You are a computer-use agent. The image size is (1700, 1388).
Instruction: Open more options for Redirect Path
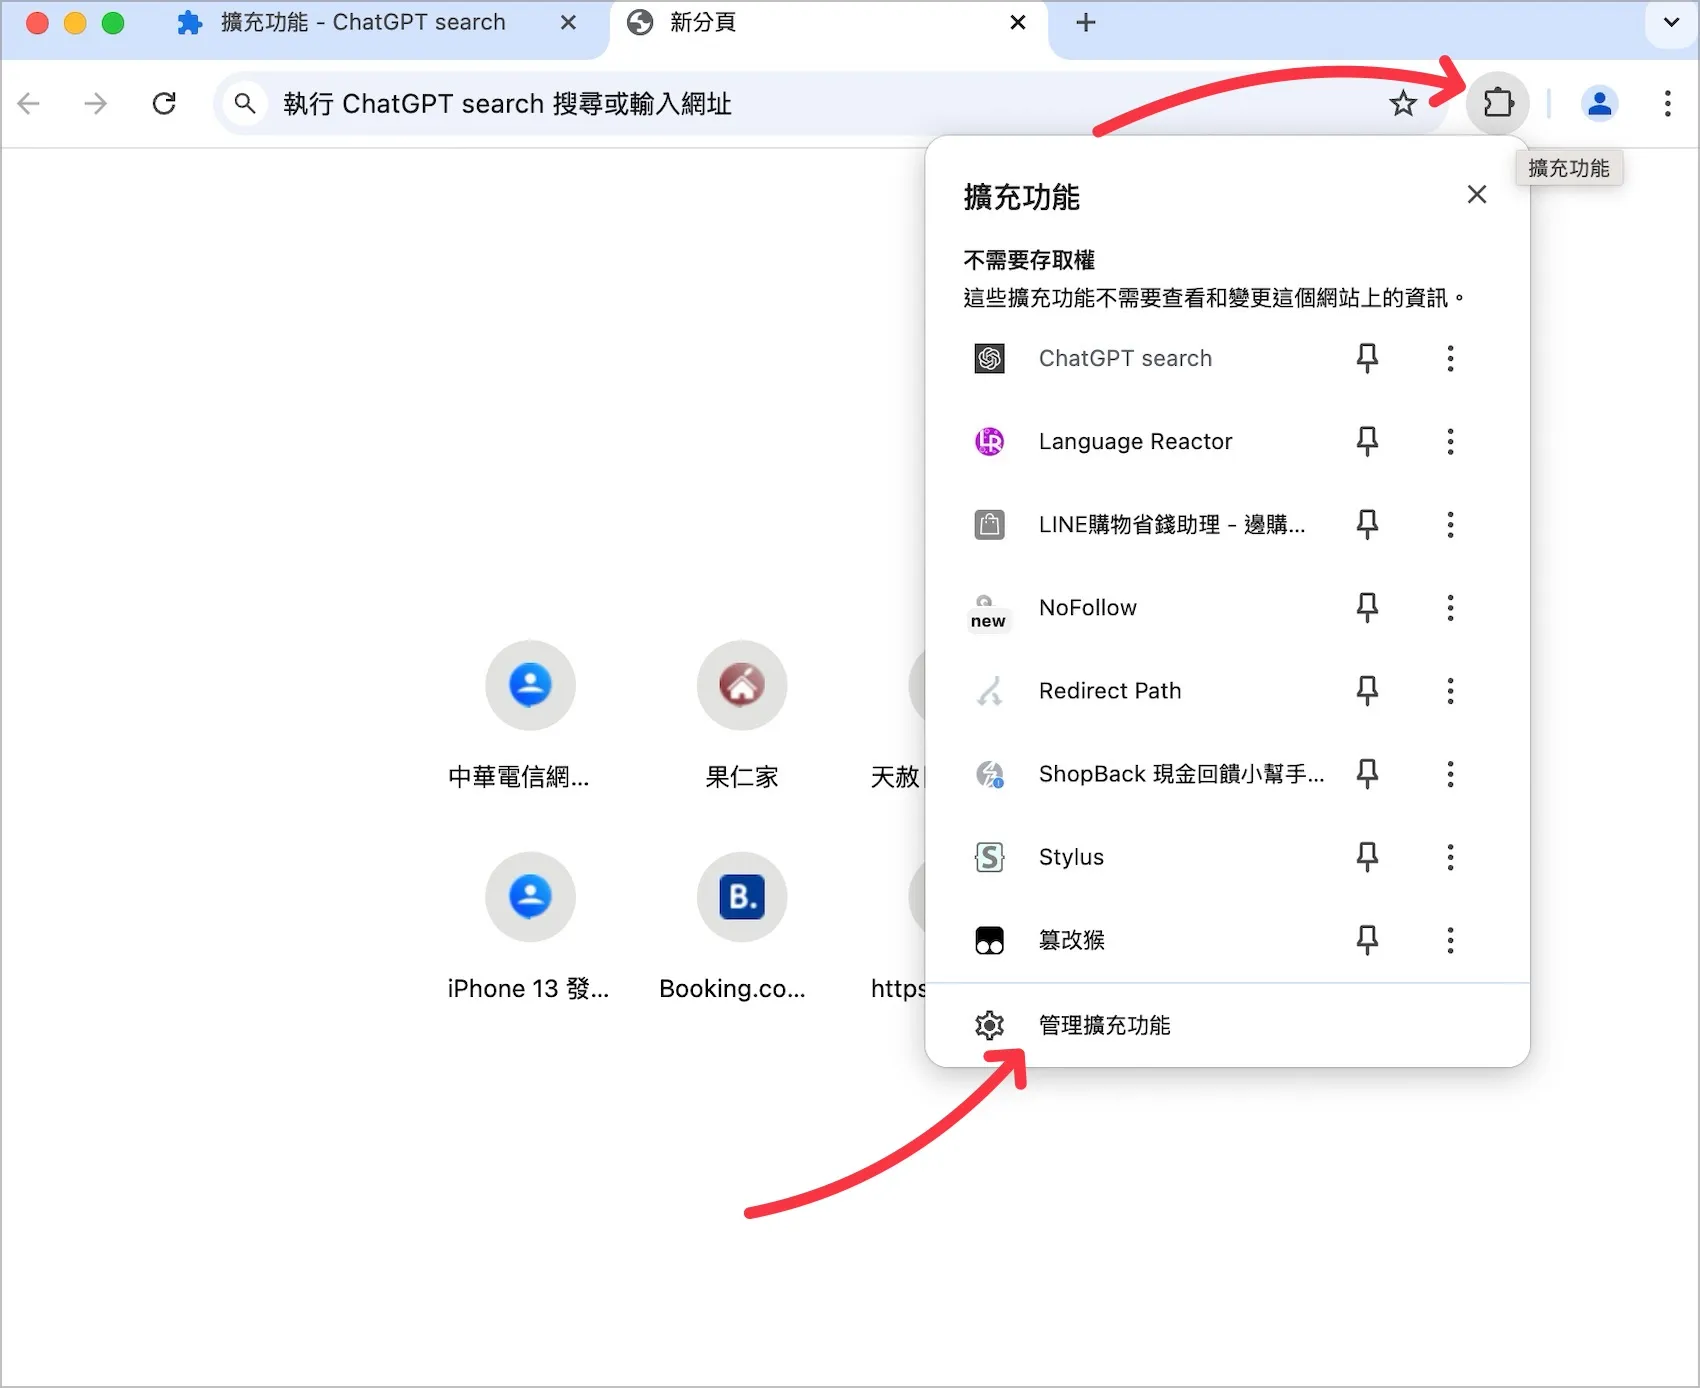(x=1450, y=690)
